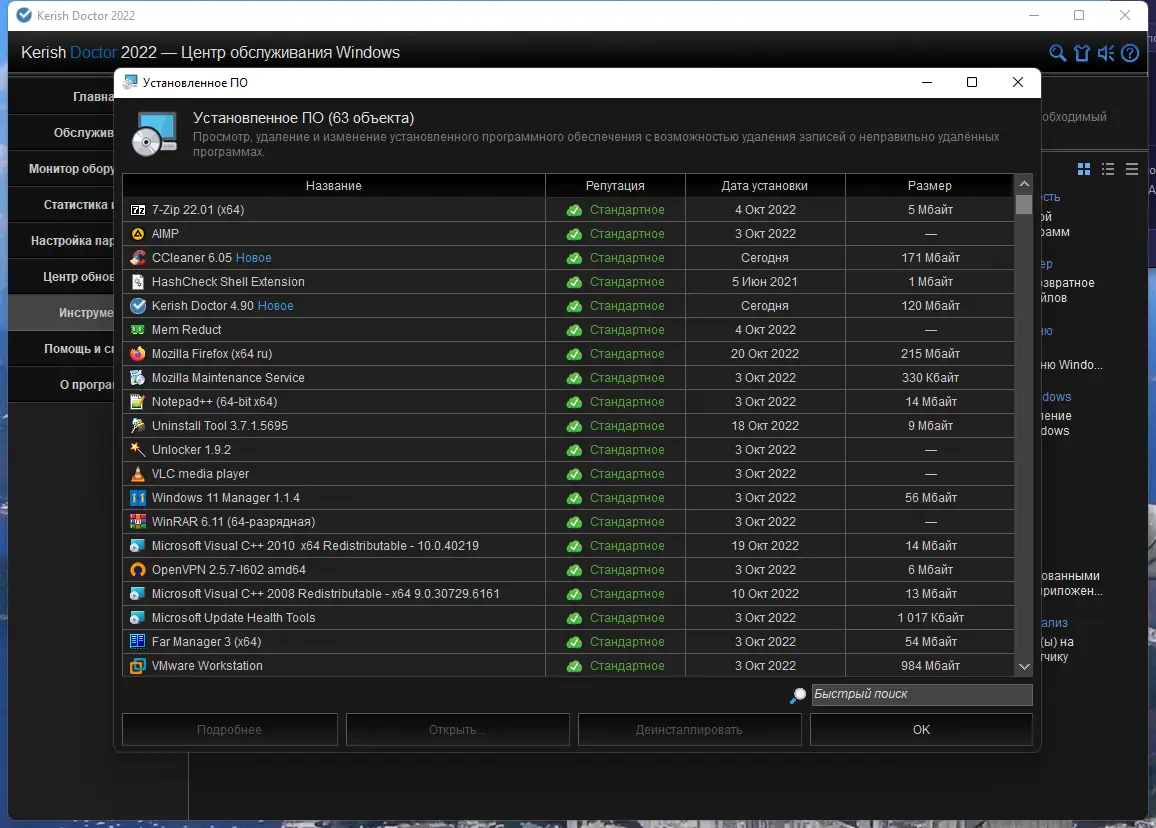Open the Монитор оборудования sidebar tab
Screen dimensions: 1156x828
pos(62,169)
